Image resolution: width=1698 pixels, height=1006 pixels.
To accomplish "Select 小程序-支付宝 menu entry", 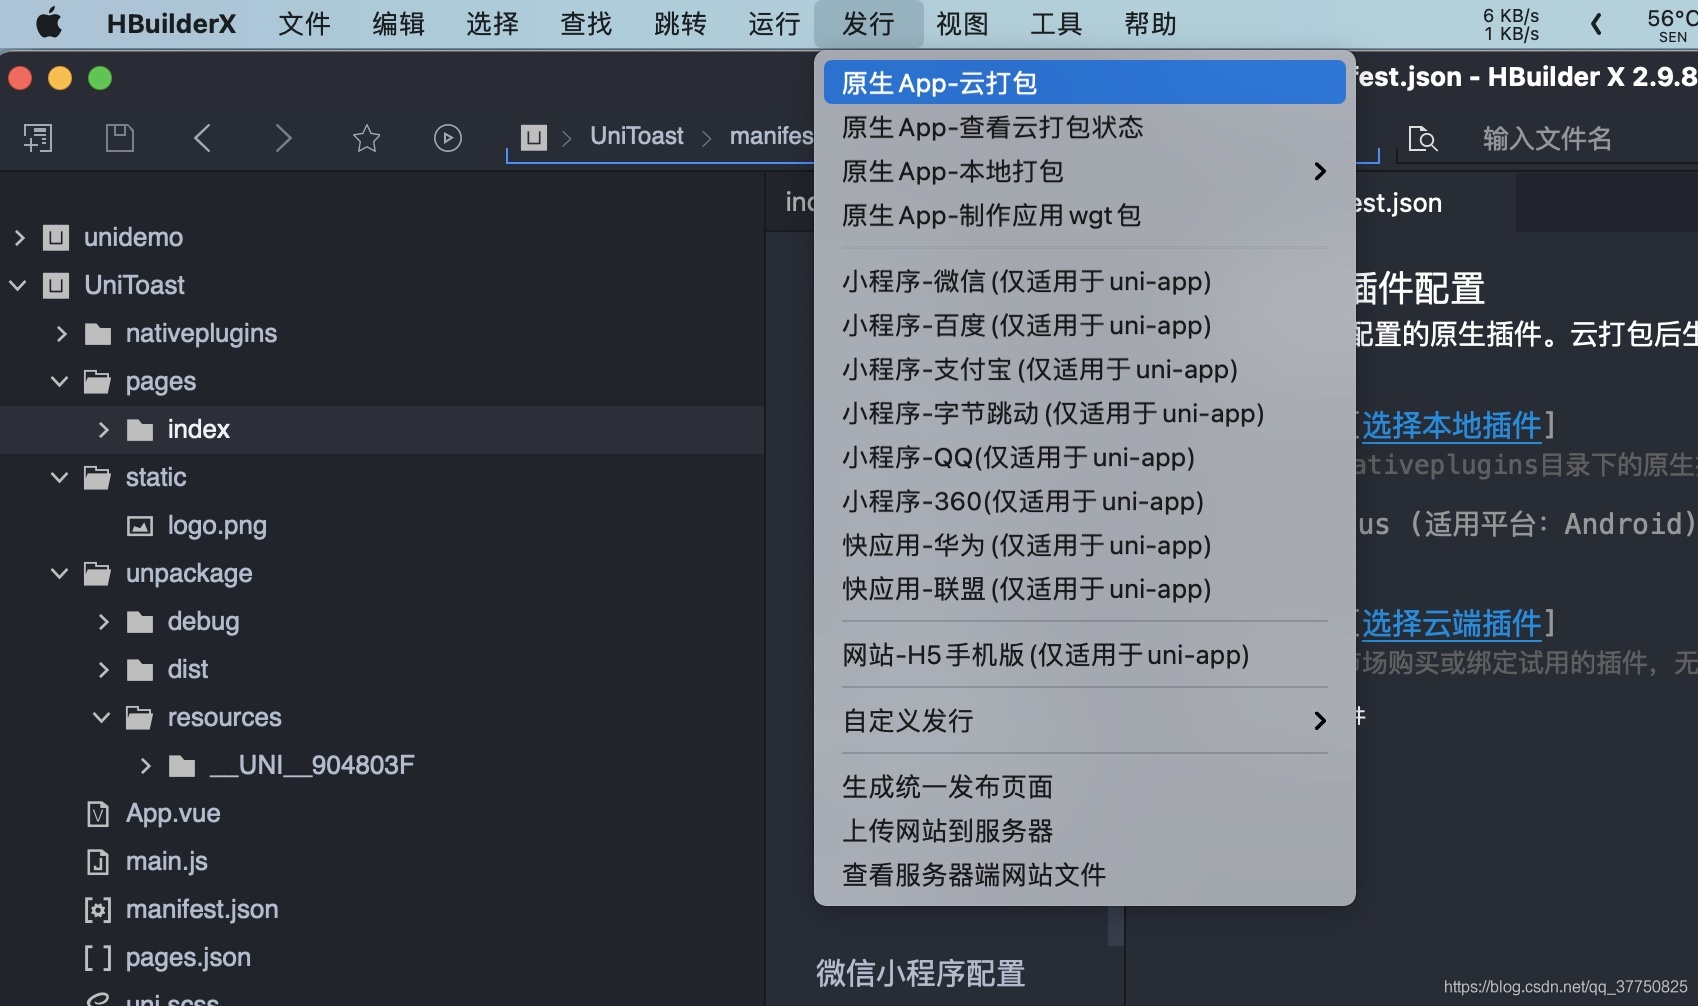I will tap(1085, 369).
